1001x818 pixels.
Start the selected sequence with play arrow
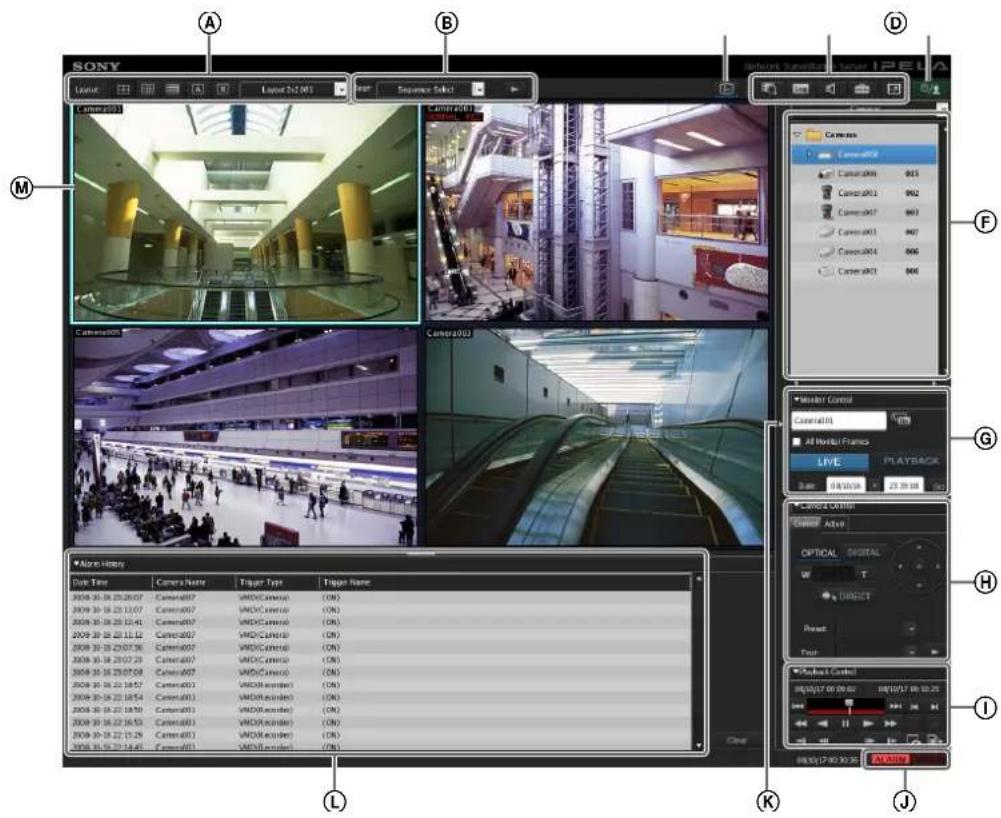point(515,89)
